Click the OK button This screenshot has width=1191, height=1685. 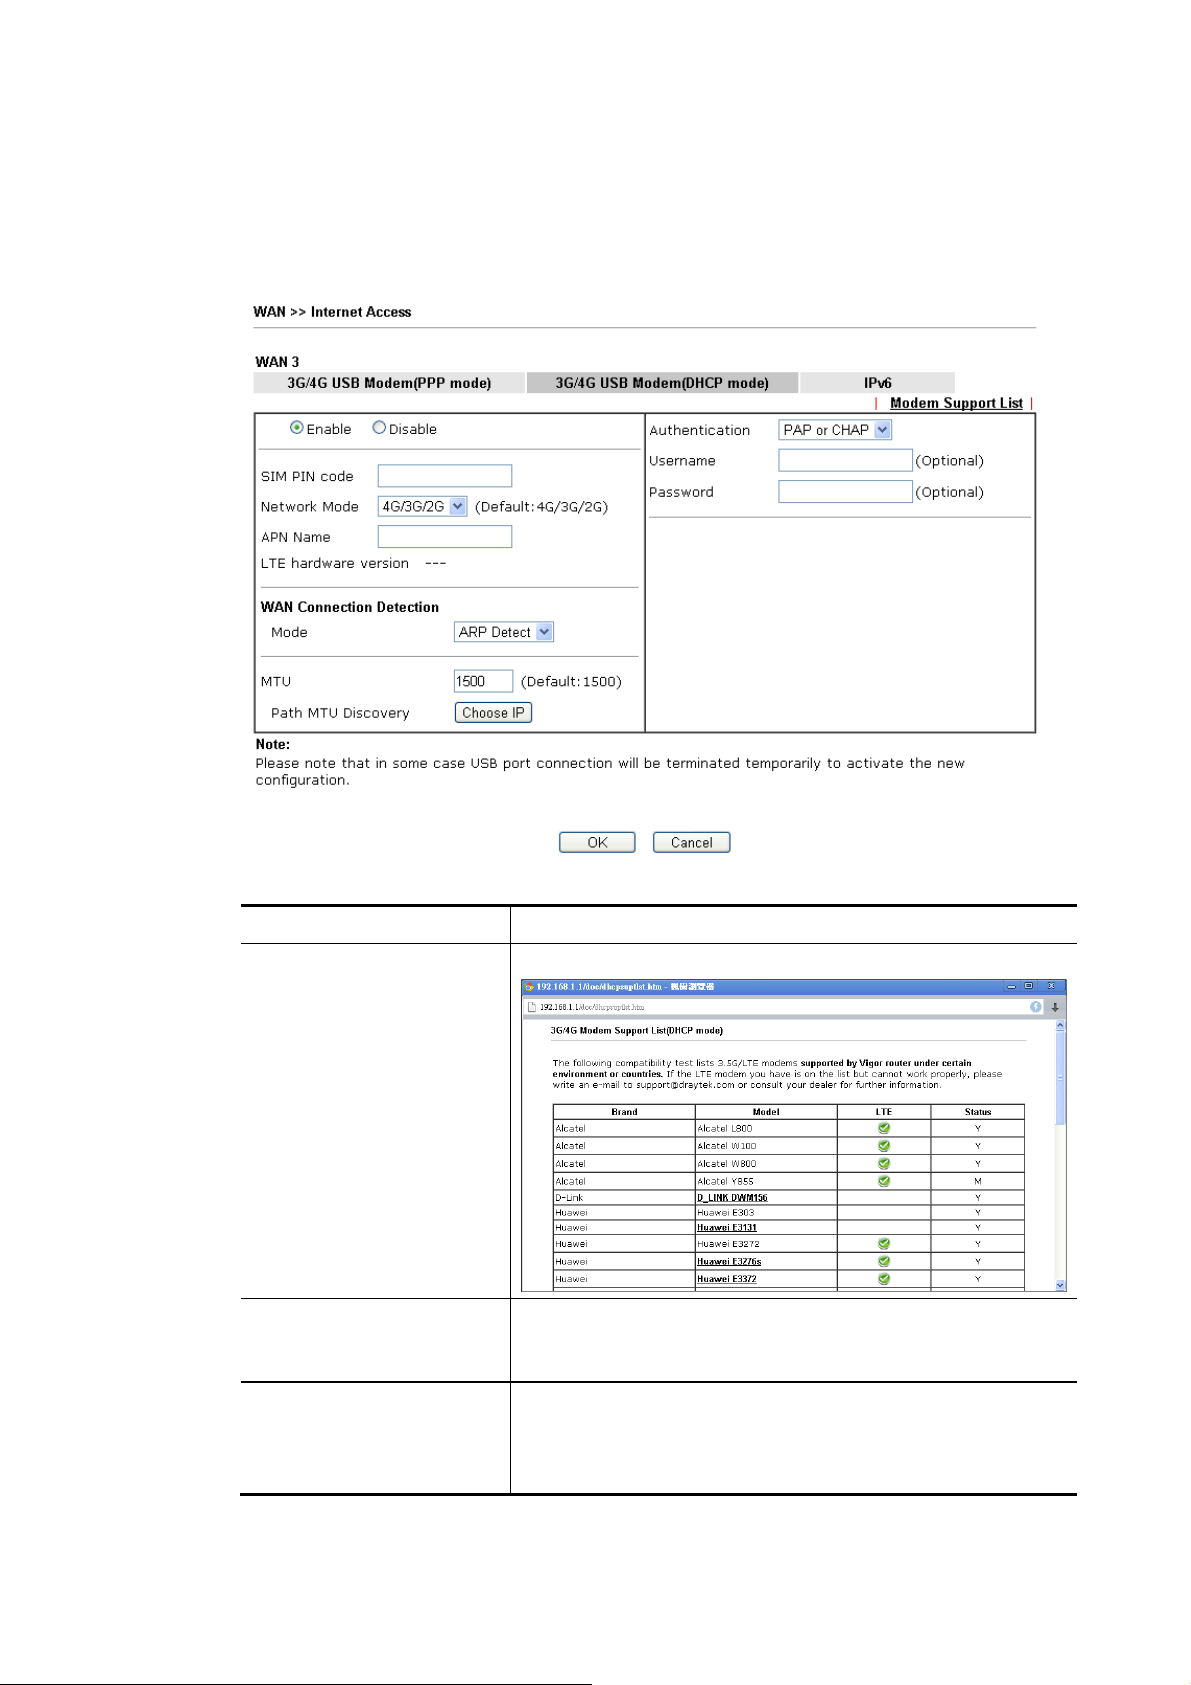[x=597, y=842]
